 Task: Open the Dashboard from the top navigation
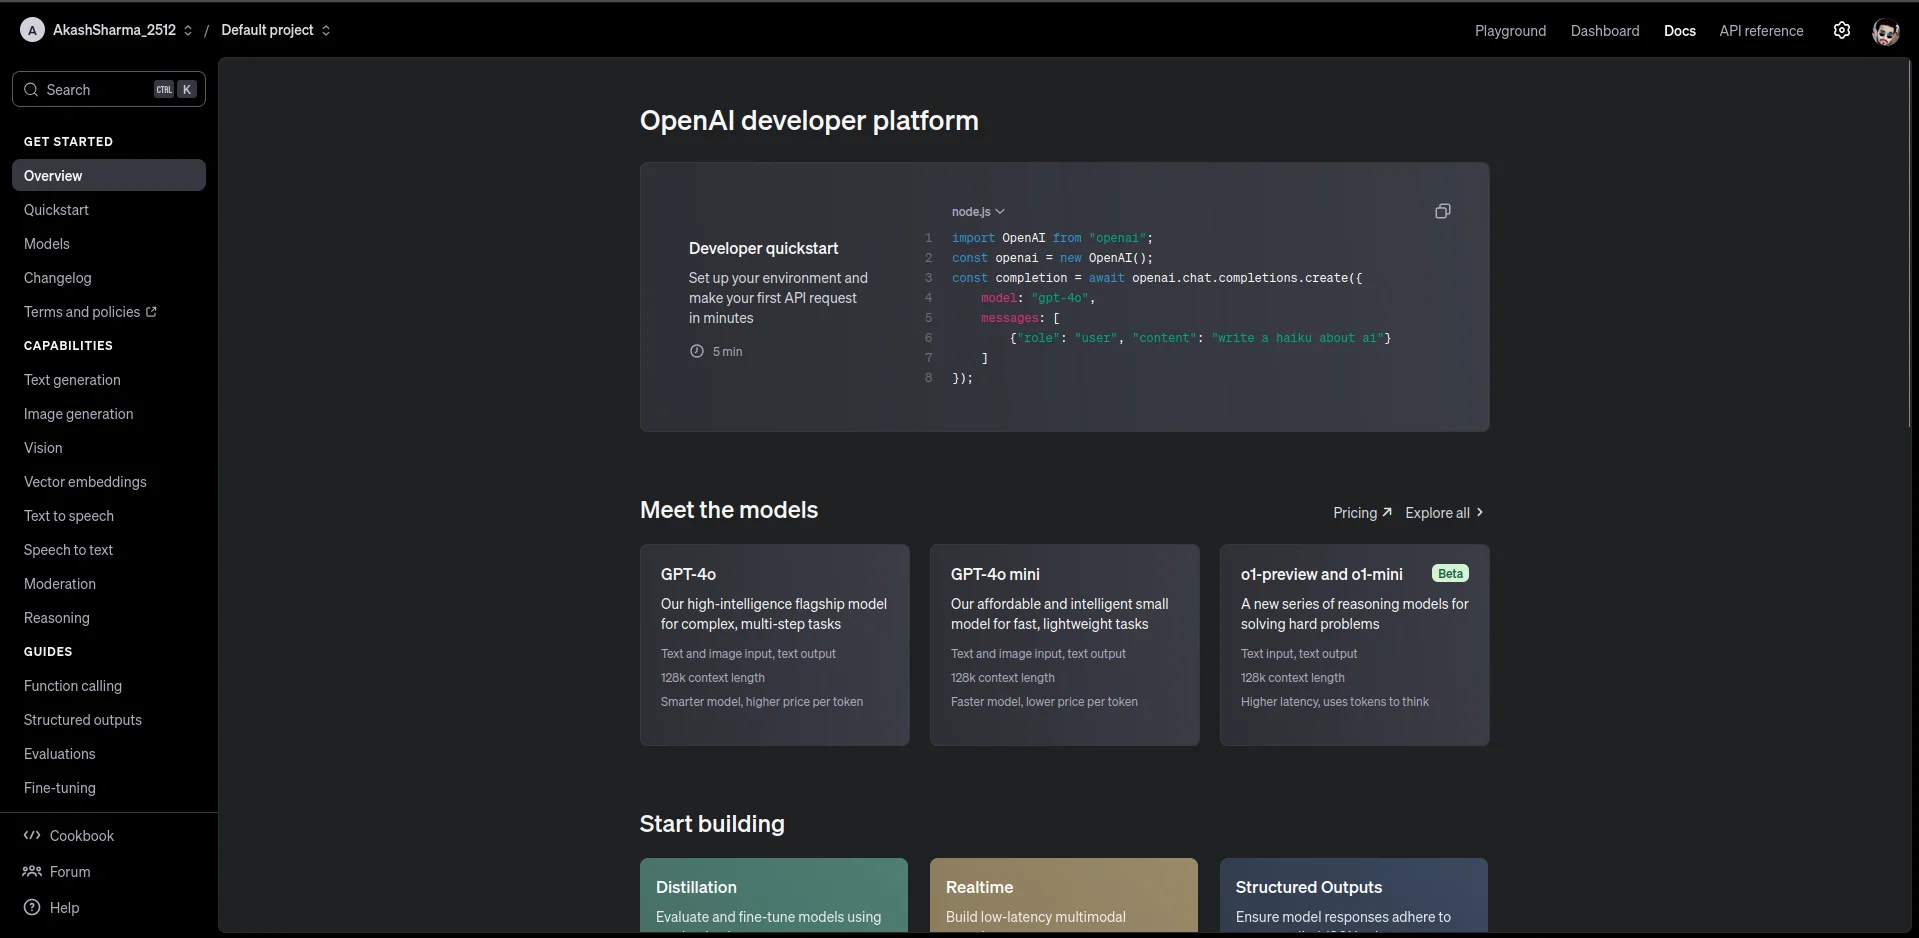[x=1604, y=30]
